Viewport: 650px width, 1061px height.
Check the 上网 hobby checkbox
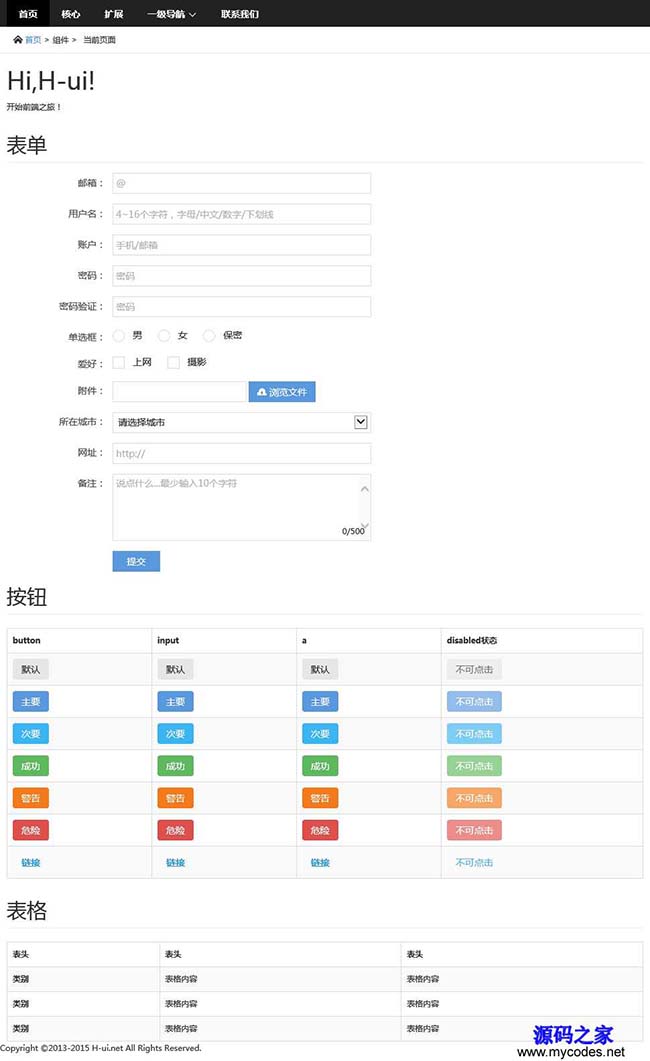click(118, 363)
